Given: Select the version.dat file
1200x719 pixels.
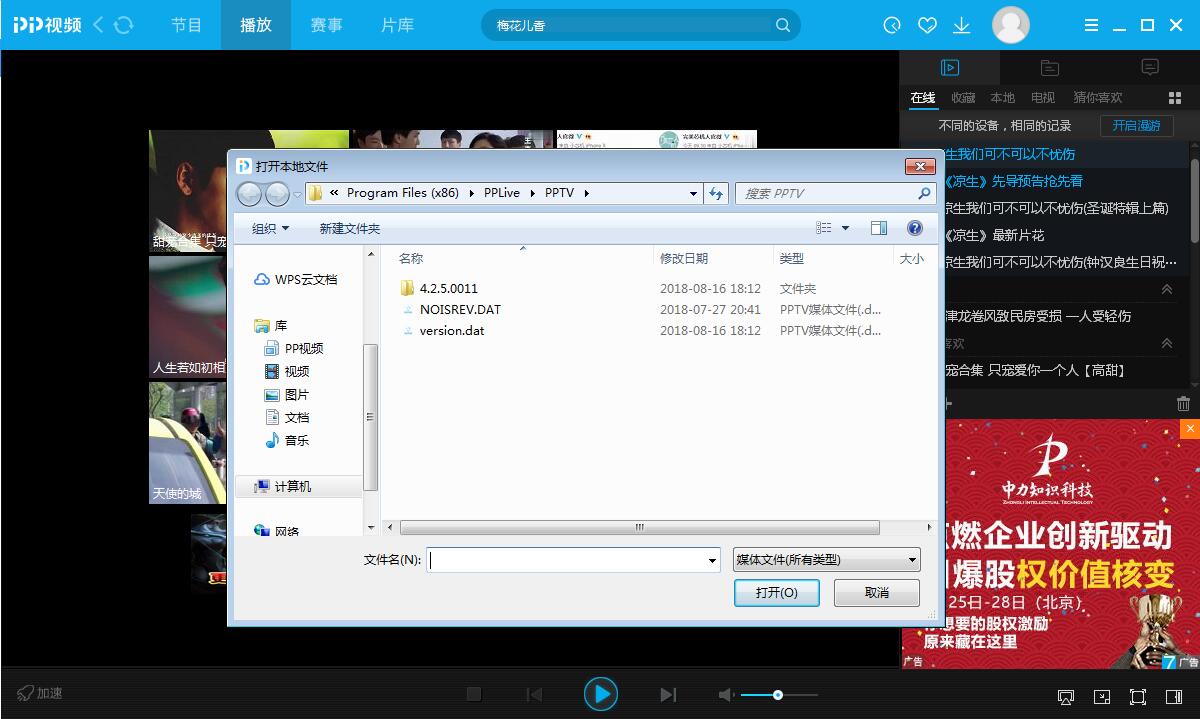Looking at the screenshot, I should (x=453, y=330).
